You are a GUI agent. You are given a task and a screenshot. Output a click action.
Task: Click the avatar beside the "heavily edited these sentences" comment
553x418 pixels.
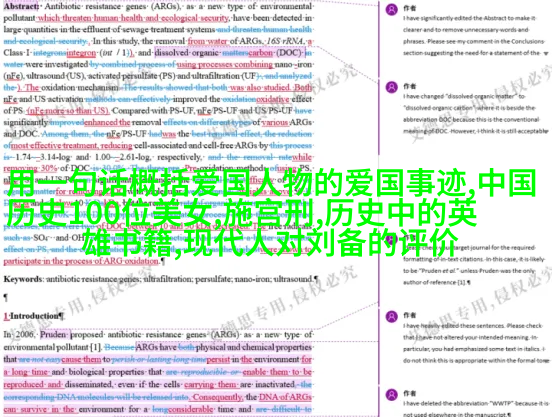[391, 316]
